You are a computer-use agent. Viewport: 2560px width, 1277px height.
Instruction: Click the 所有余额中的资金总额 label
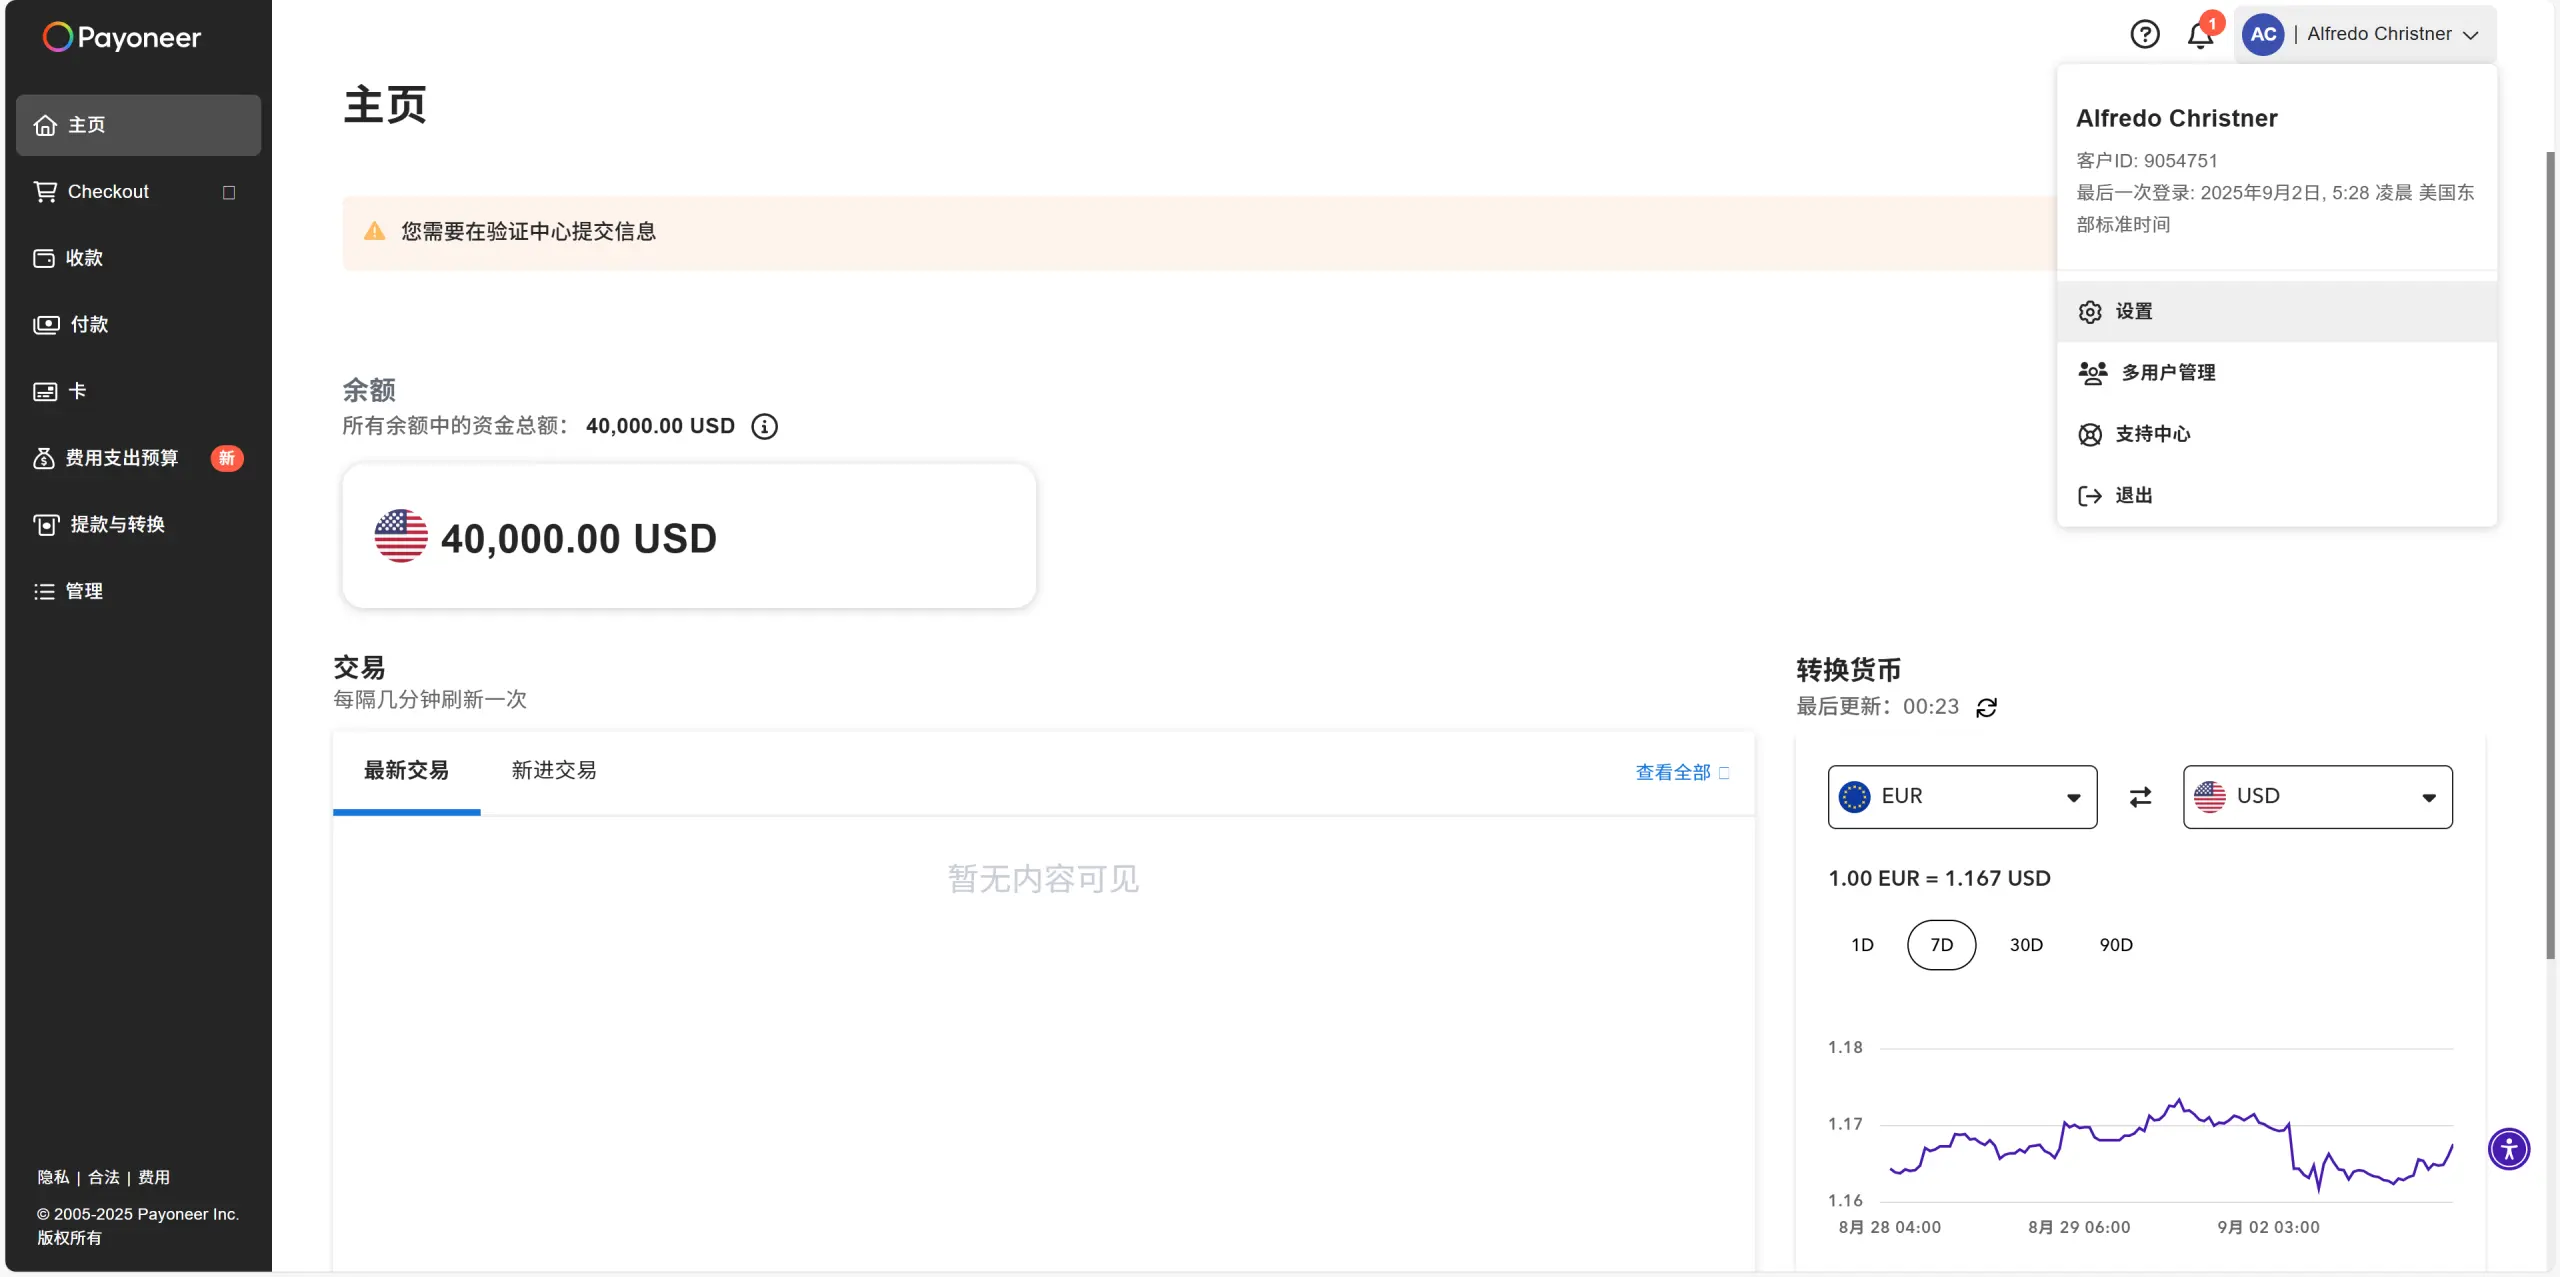(x=455, y=426)
